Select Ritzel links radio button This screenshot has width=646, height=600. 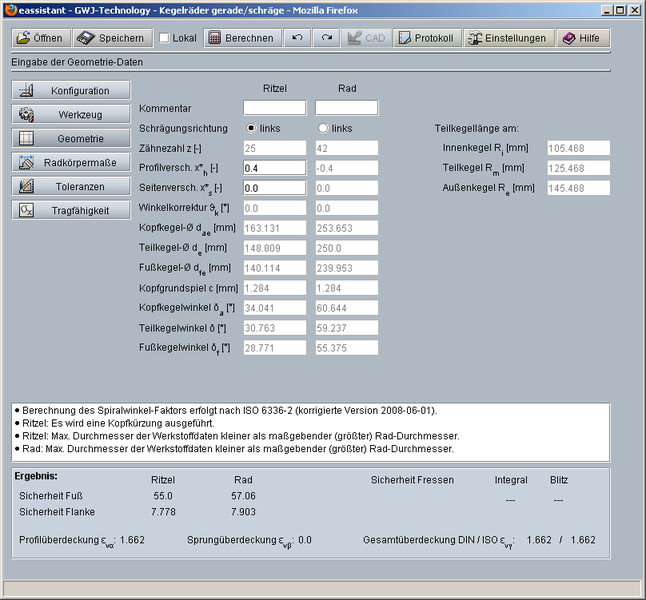click(x=251, y=128)
